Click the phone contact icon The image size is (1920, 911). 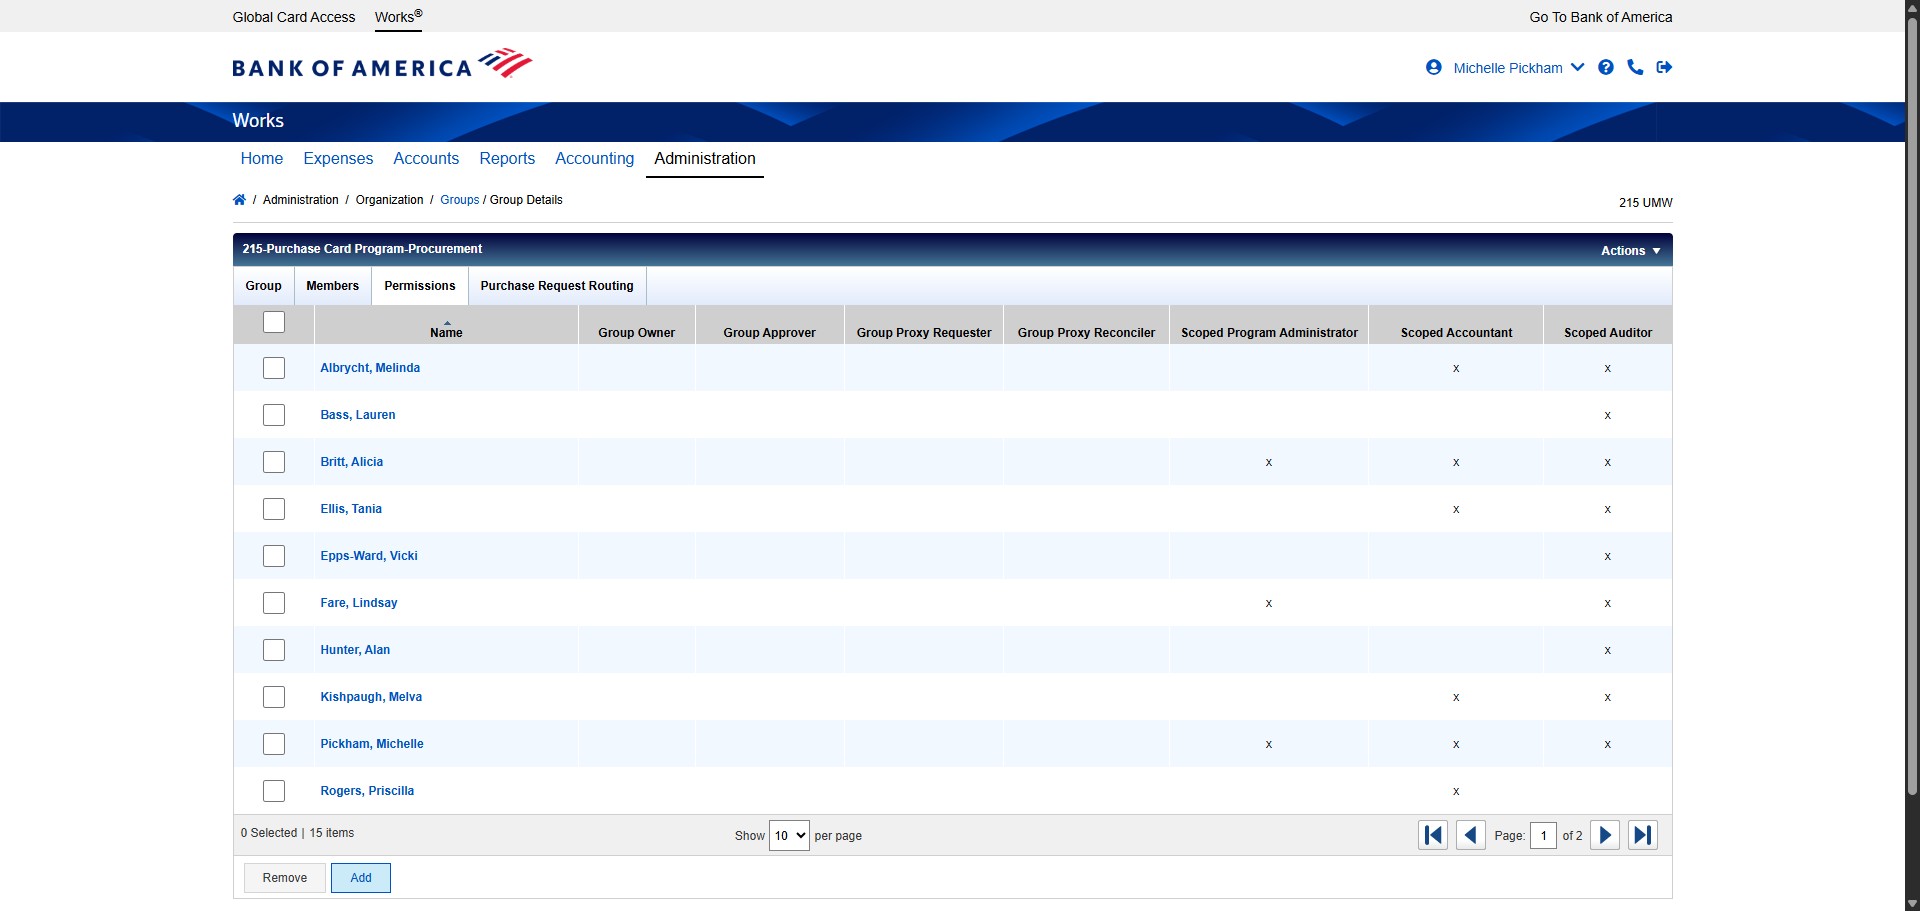click(x=1635, y=67)
